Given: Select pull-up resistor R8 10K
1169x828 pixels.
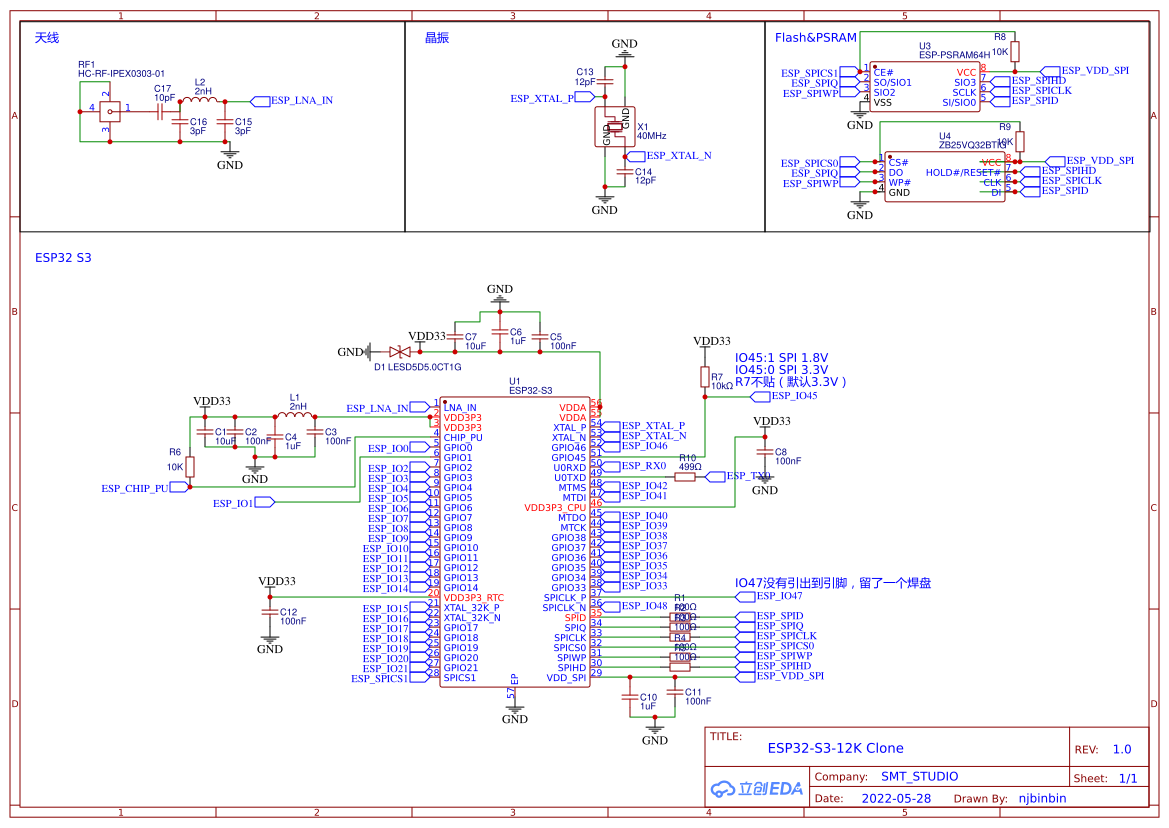Looking at the screenshot, I should tap(1015, 51).
